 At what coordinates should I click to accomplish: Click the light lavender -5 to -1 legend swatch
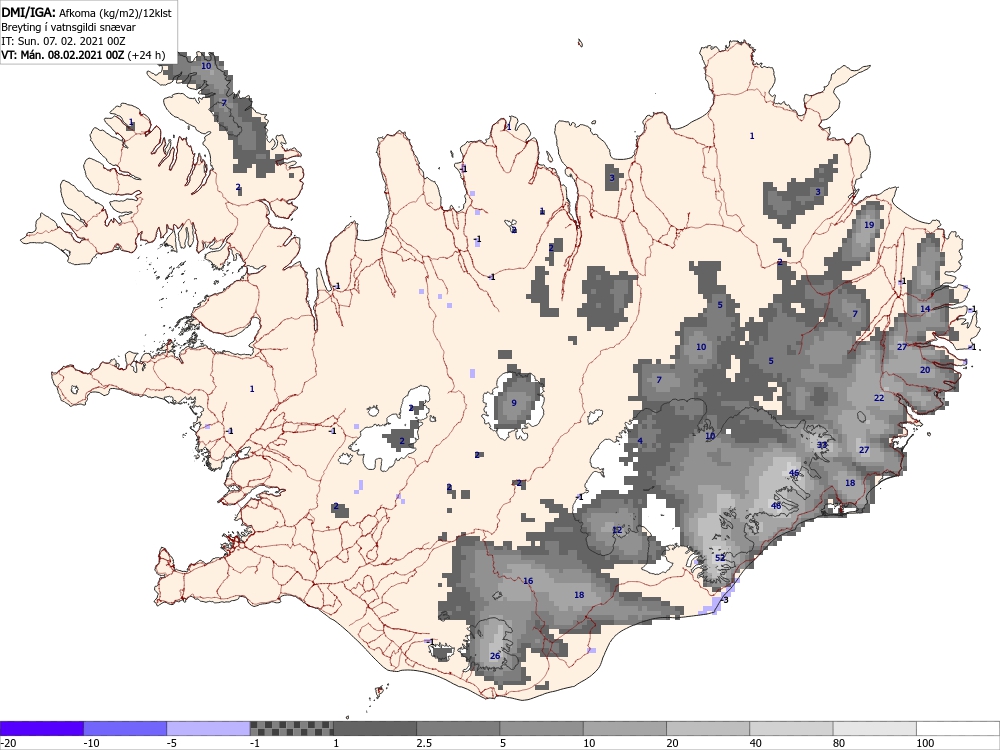[209, 728]
